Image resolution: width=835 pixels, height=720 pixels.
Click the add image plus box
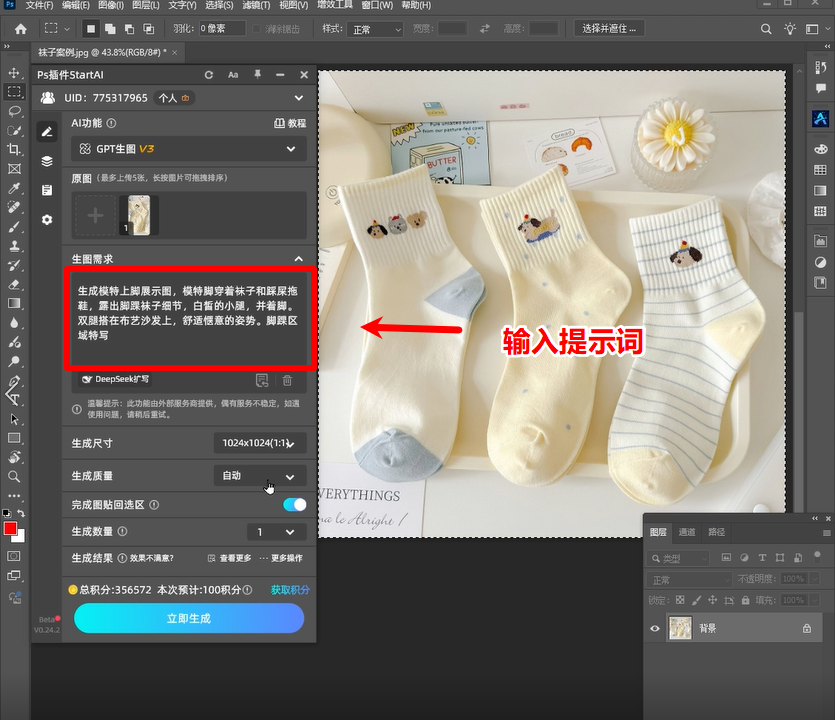pos(95,216)
